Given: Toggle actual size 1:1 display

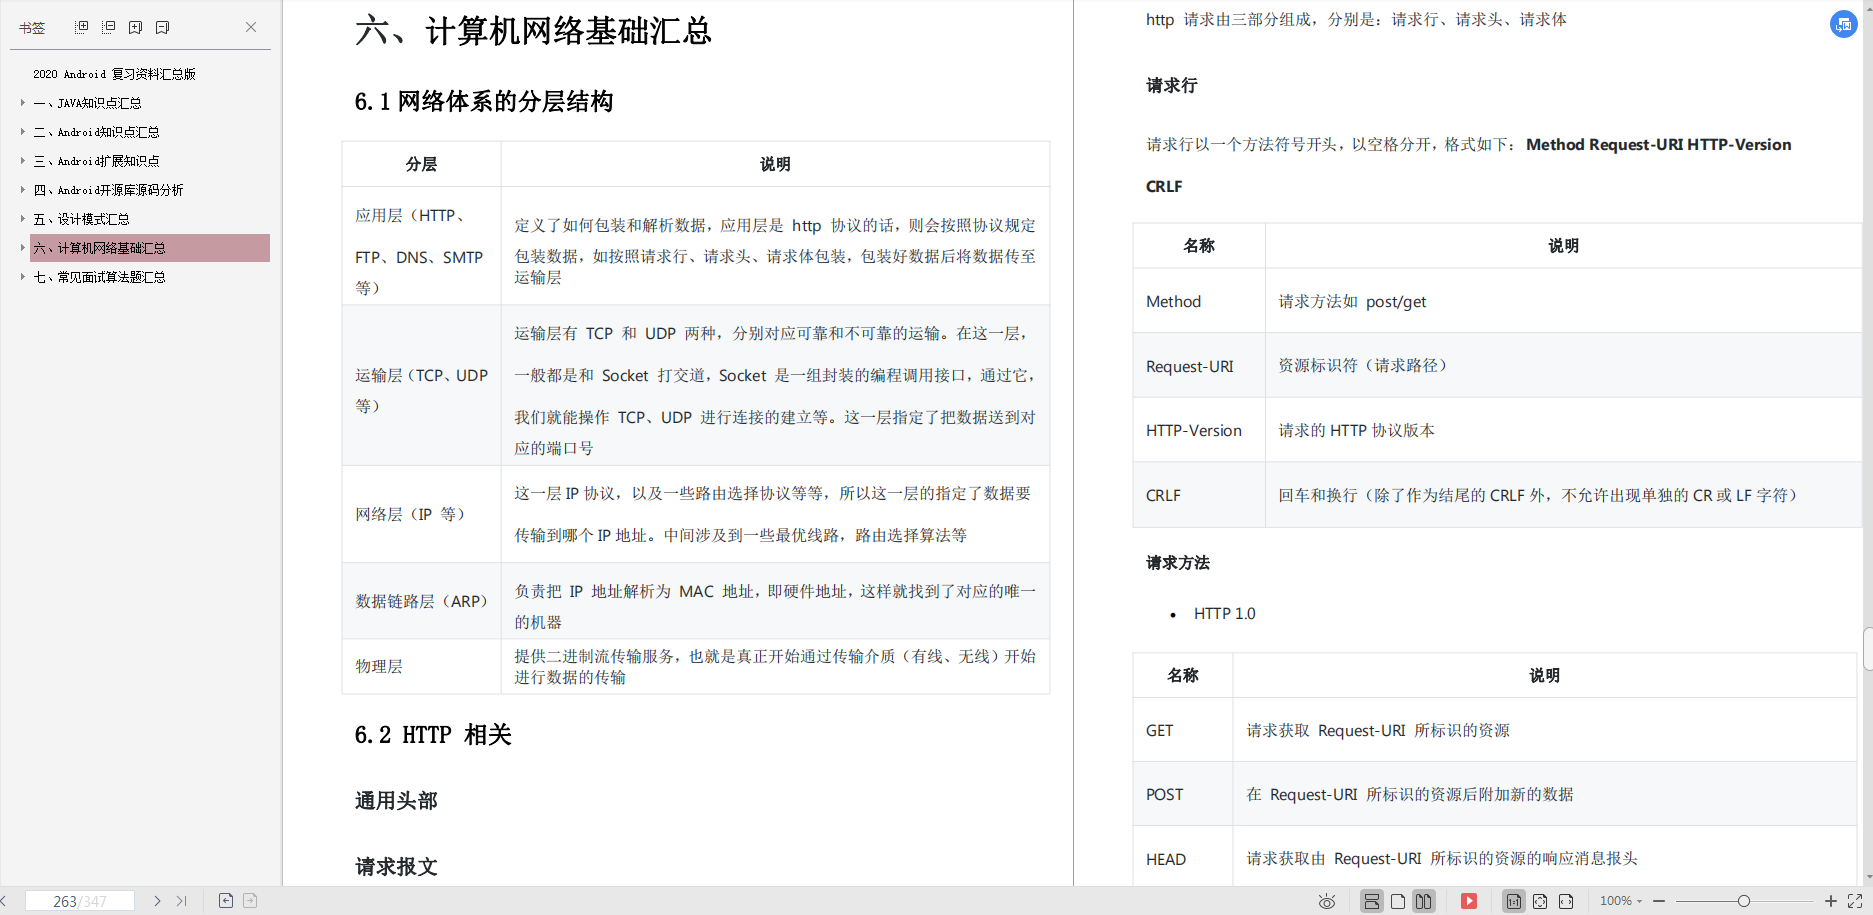Looking at the screenshot, I should (1513, 900).
